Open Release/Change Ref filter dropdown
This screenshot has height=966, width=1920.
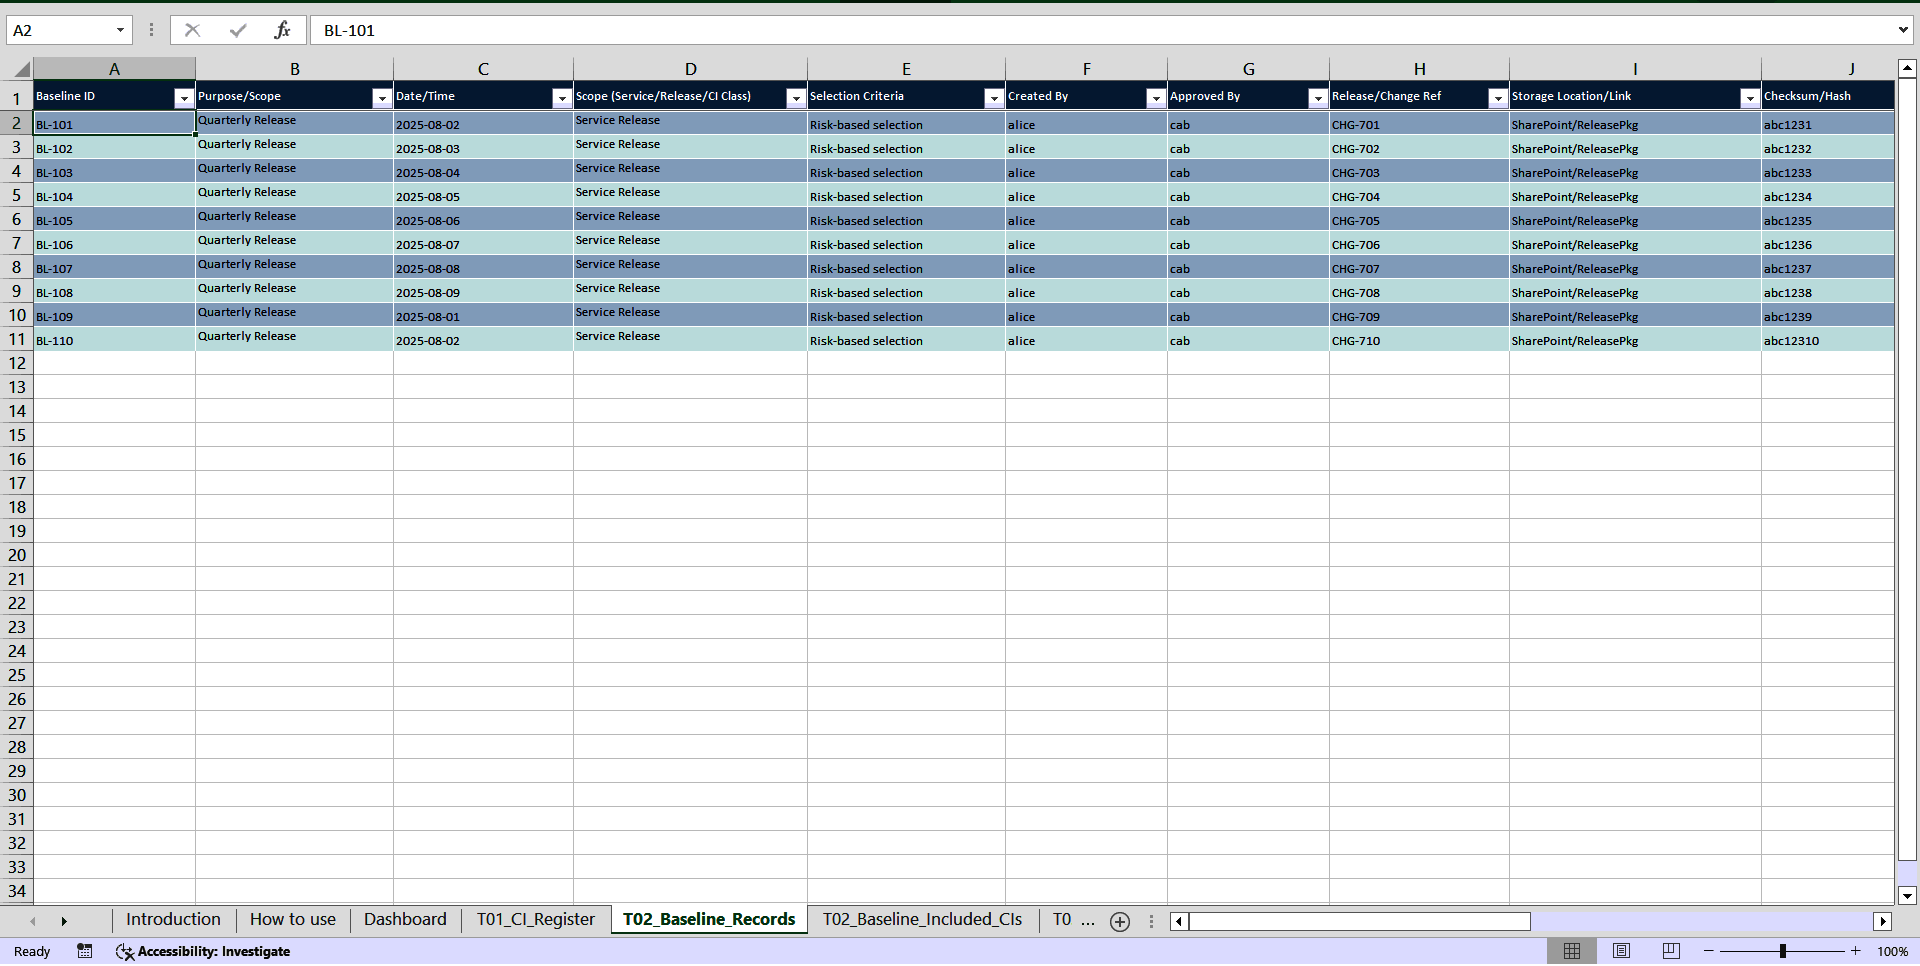coord(1498,98)
